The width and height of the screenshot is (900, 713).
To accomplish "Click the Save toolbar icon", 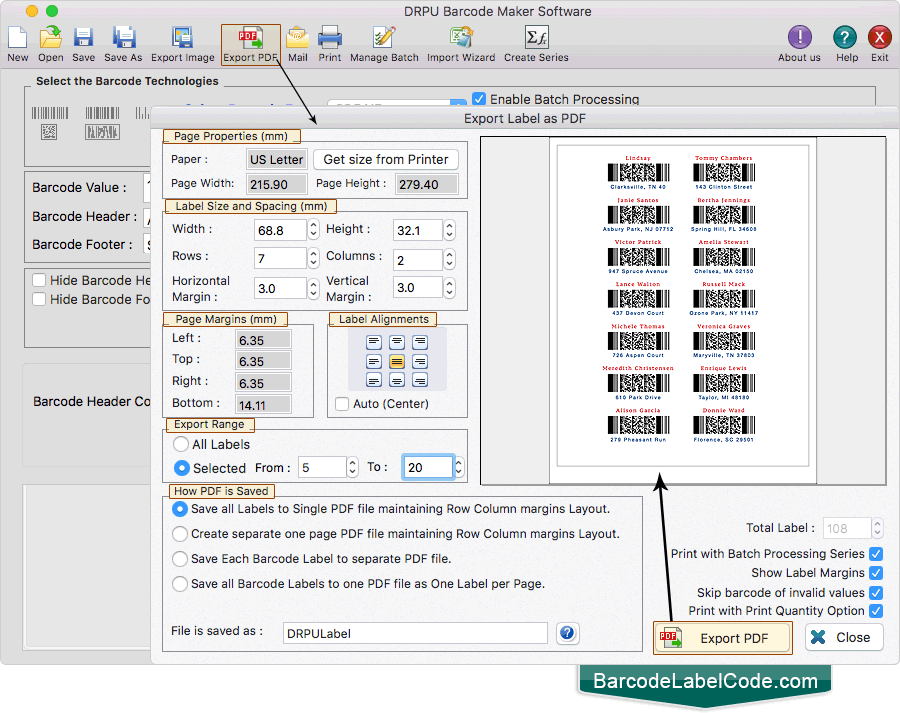I will (x=83, y=44).
